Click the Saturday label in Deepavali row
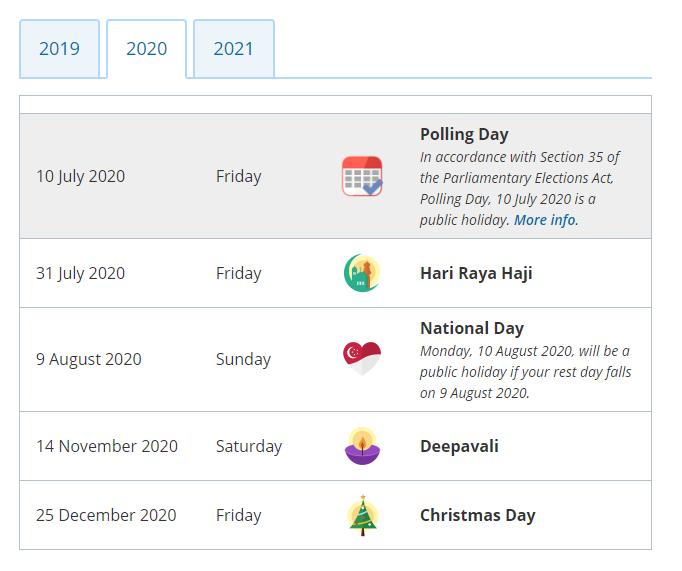This screenshot has height=571, width=682. click(x=249, y=447)
